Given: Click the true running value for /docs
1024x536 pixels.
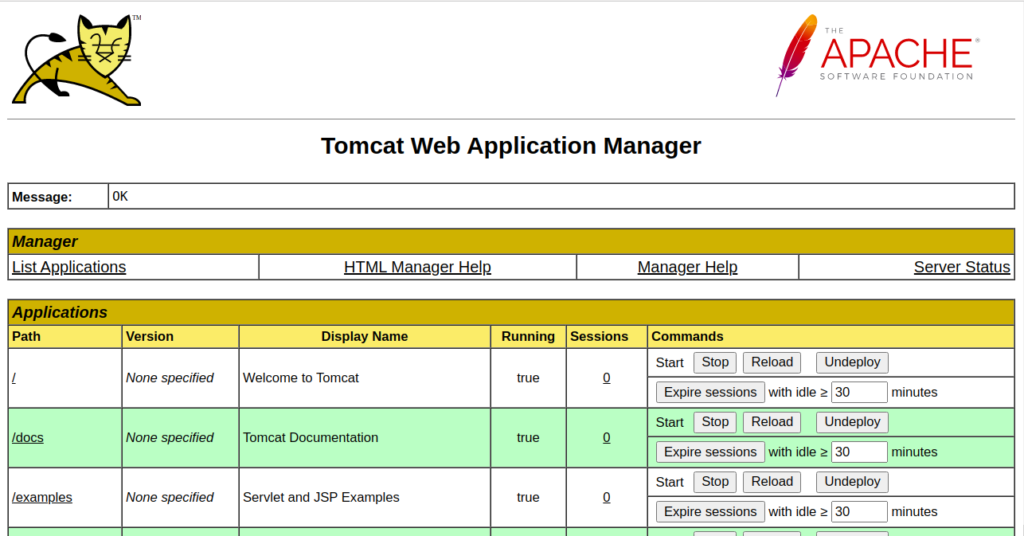Looking at the screenshot, I should (x=528, y=437).
